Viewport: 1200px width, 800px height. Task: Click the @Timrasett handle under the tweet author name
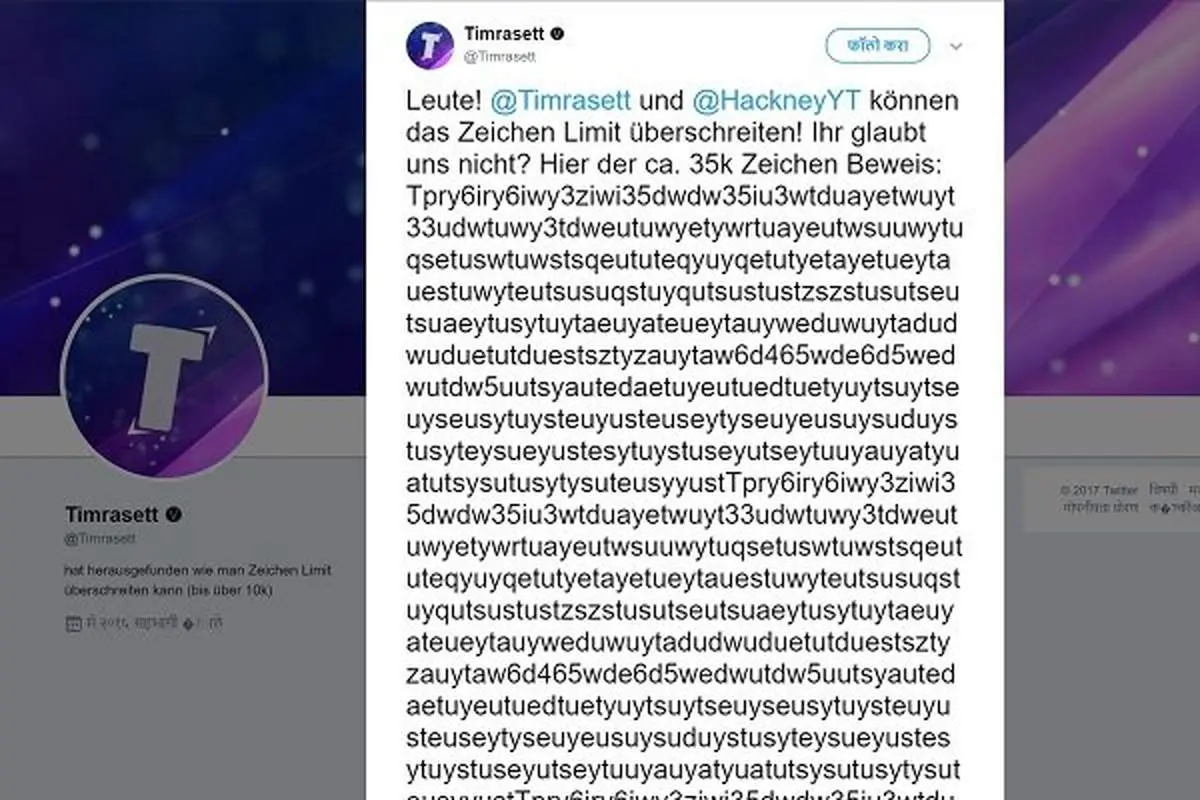click(500, 57)
